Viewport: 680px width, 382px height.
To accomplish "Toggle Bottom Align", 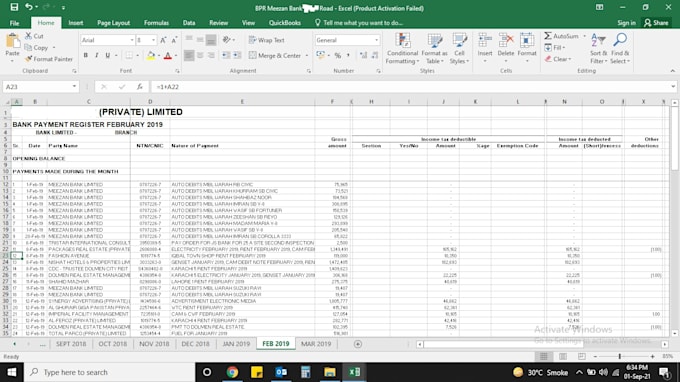I will pyautogui.click(x=211, y=40).
